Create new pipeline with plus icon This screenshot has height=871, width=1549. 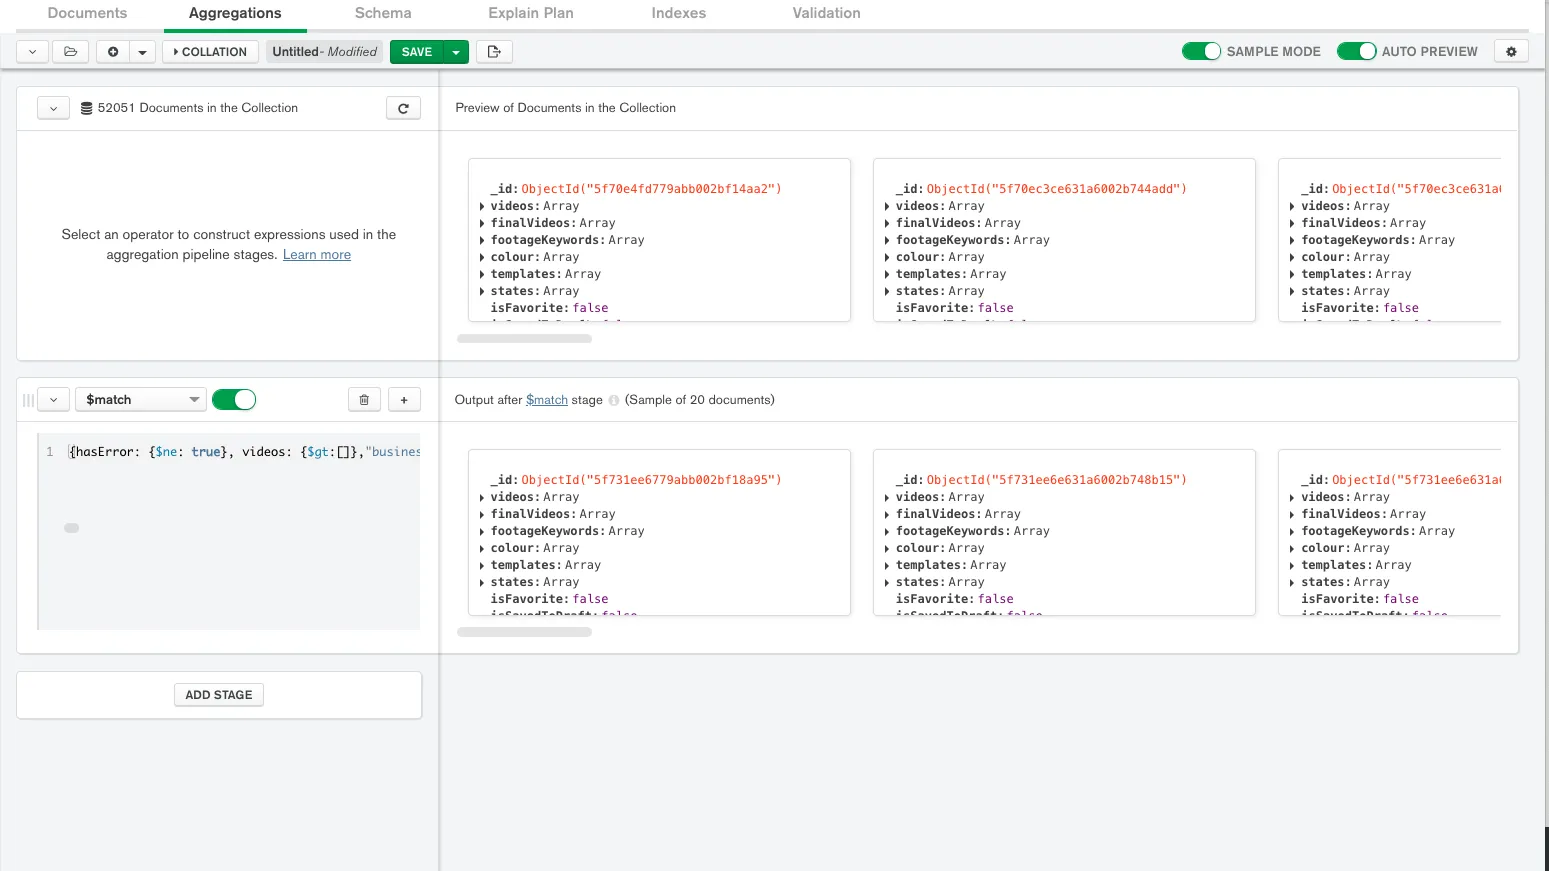[113, 52]
